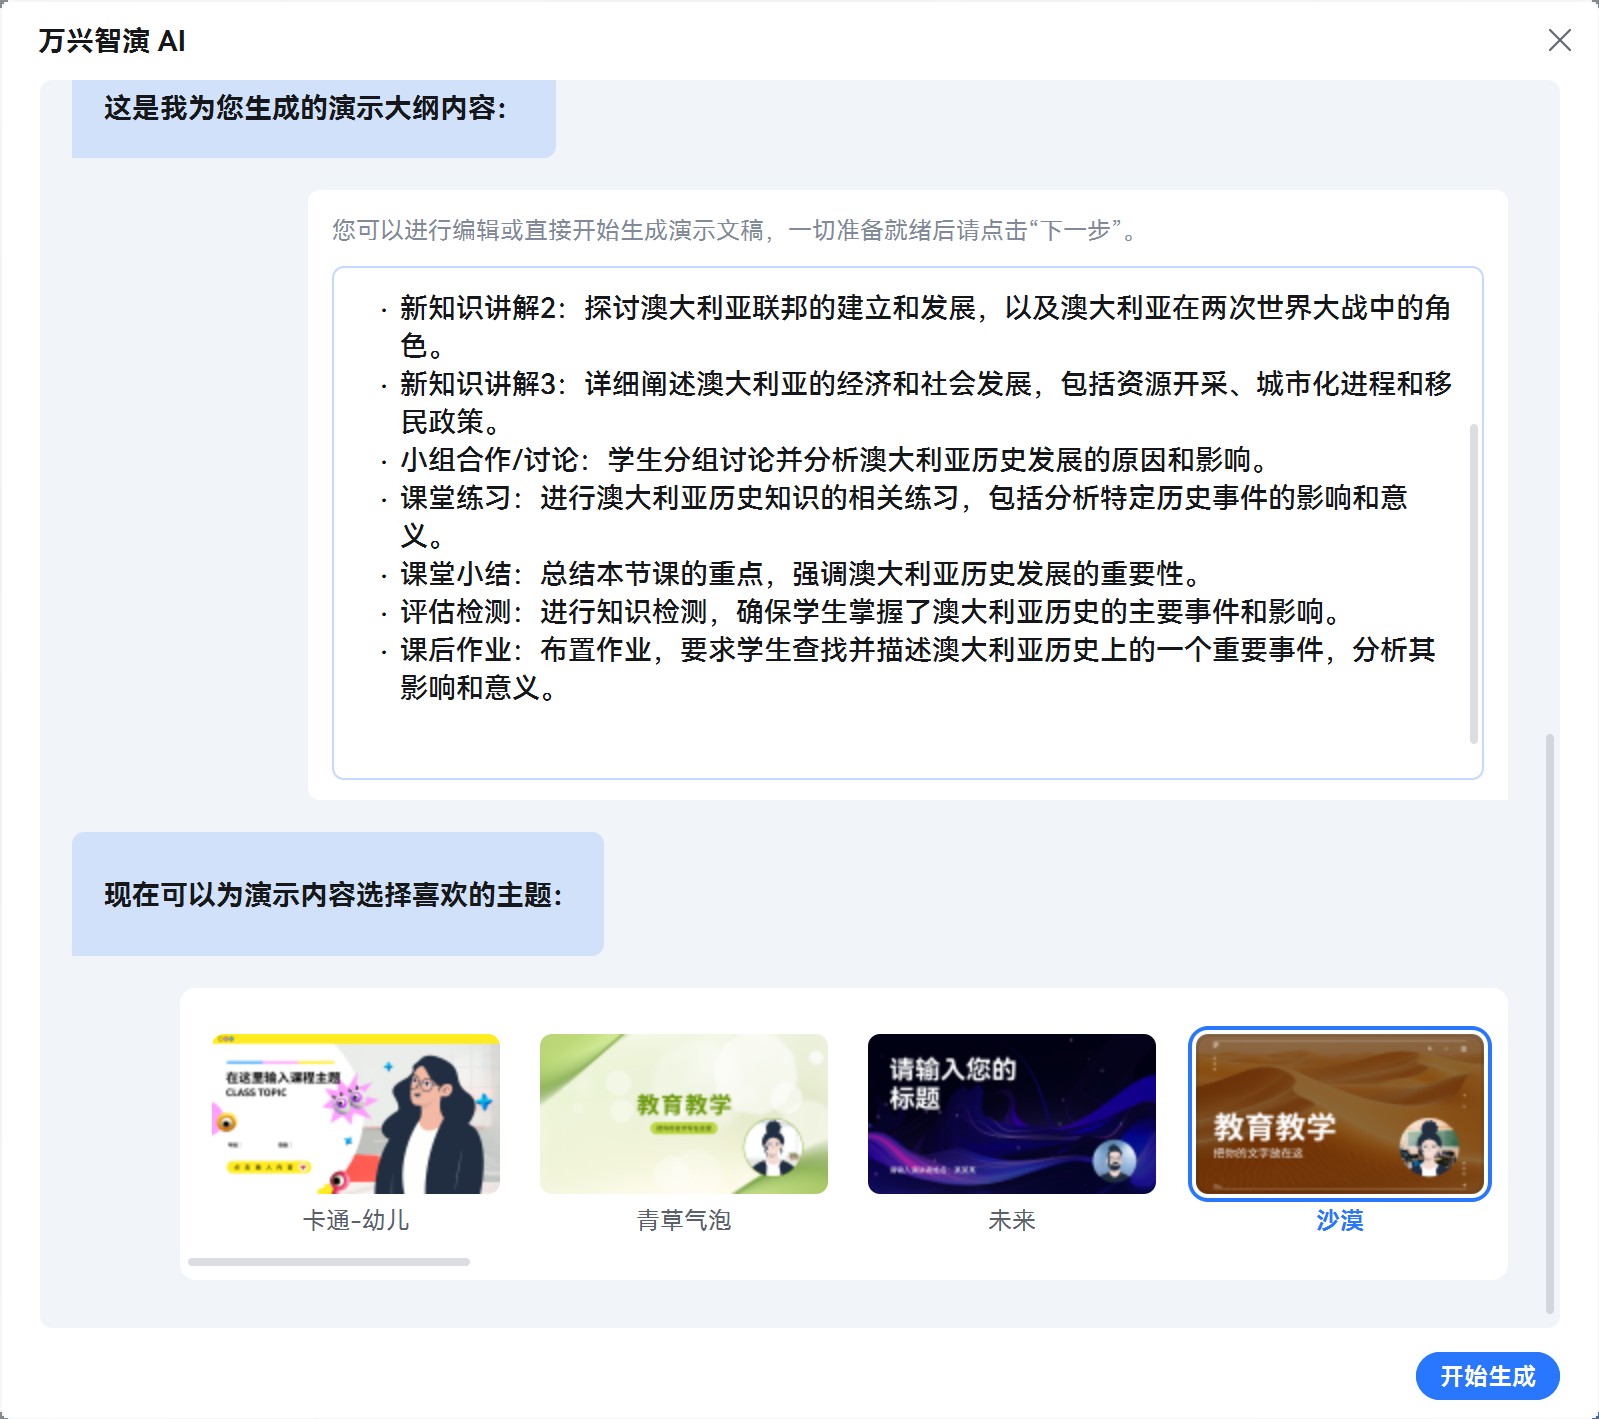The width and height of the screenshot is (1599, 1419).
Task: Click the outline text box vertical scrollbar
Action: tap(1473, 584)
